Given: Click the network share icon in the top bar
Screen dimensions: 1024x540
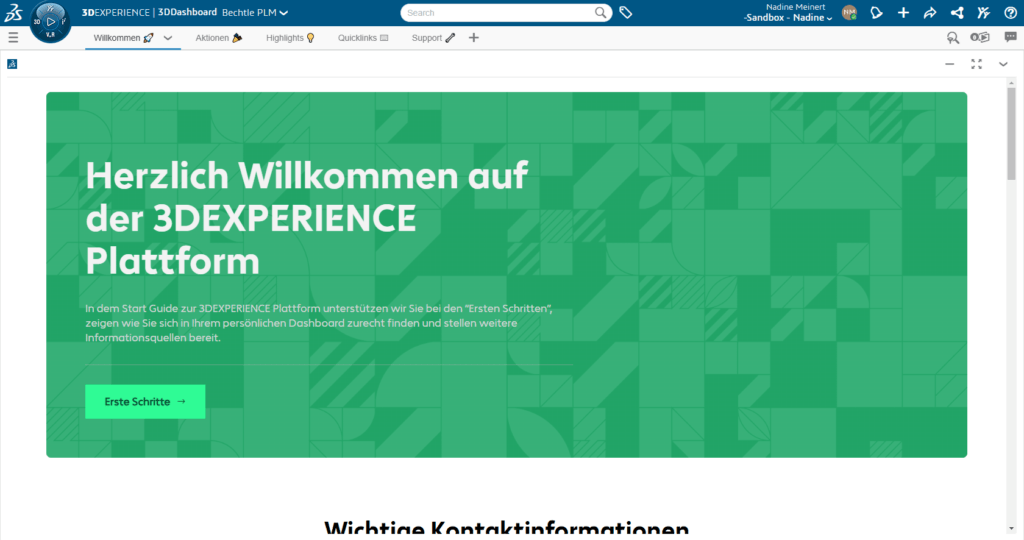Looking at the screenshot, I should click(x=957, y=13).
